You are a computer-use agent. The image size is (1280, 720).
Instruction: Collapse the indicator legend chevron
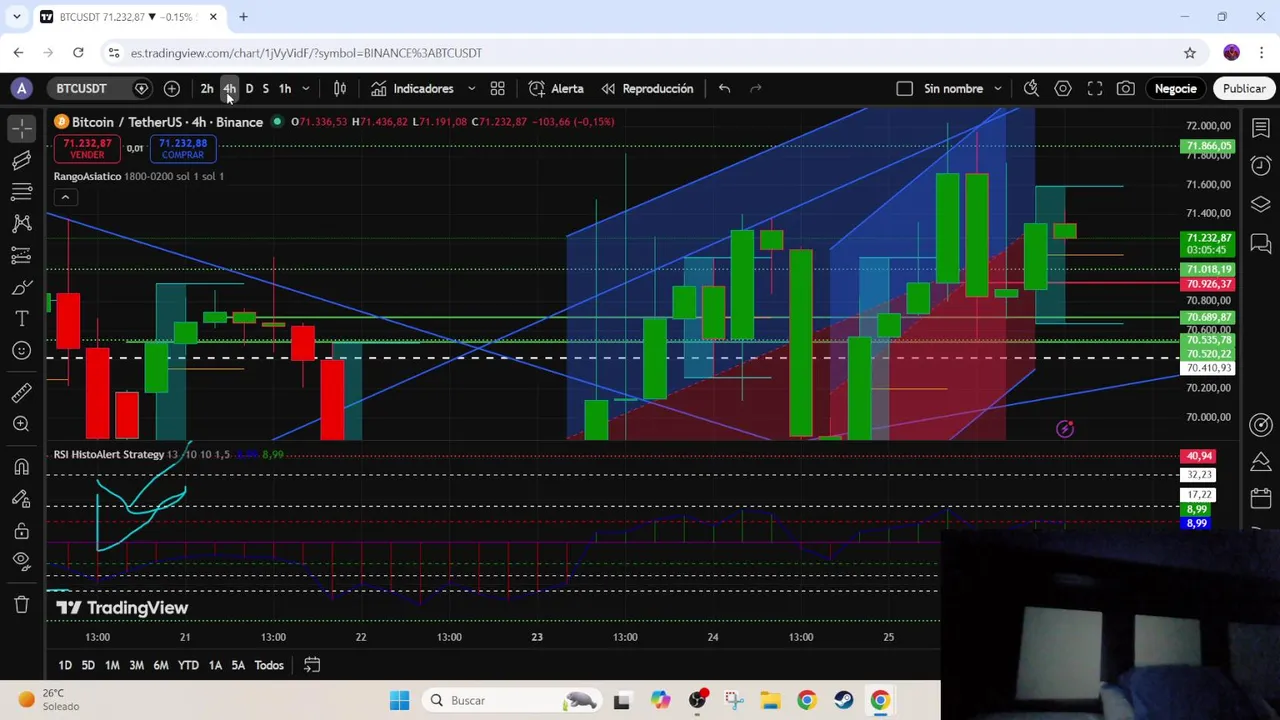point(65,197)
